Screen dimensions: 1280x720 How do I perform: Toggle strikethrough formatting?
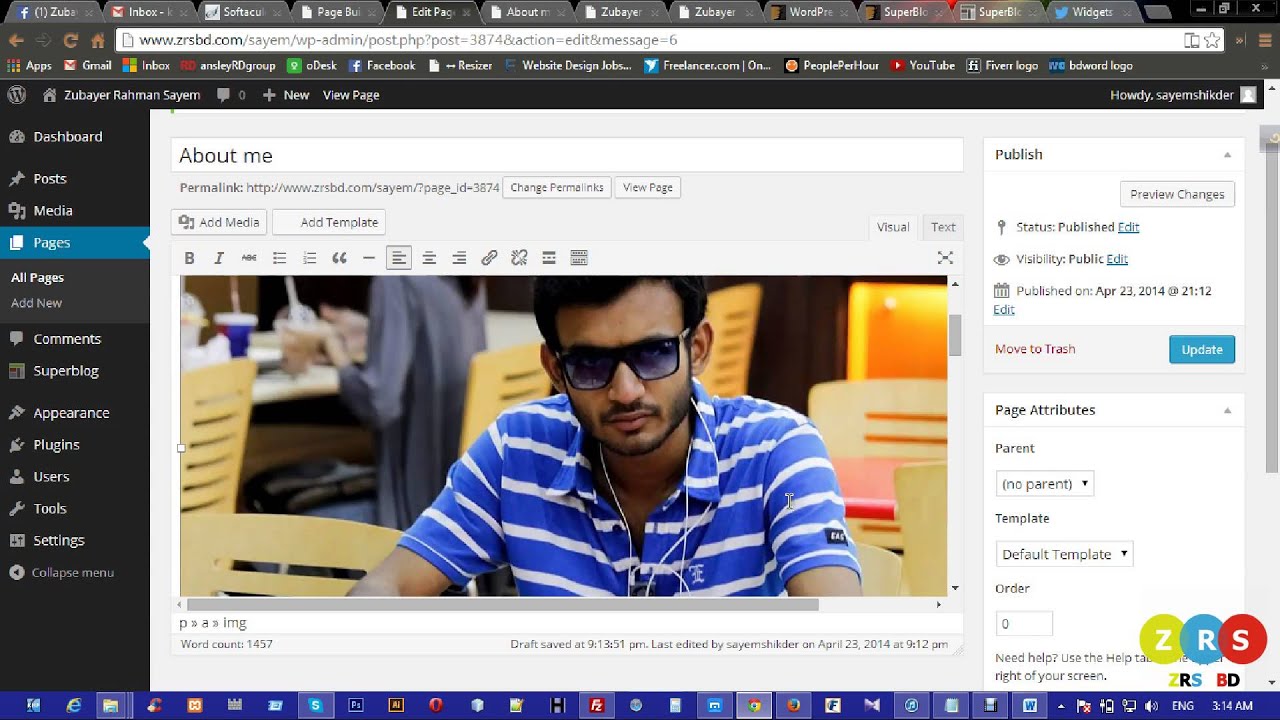[x=249, y=258]
